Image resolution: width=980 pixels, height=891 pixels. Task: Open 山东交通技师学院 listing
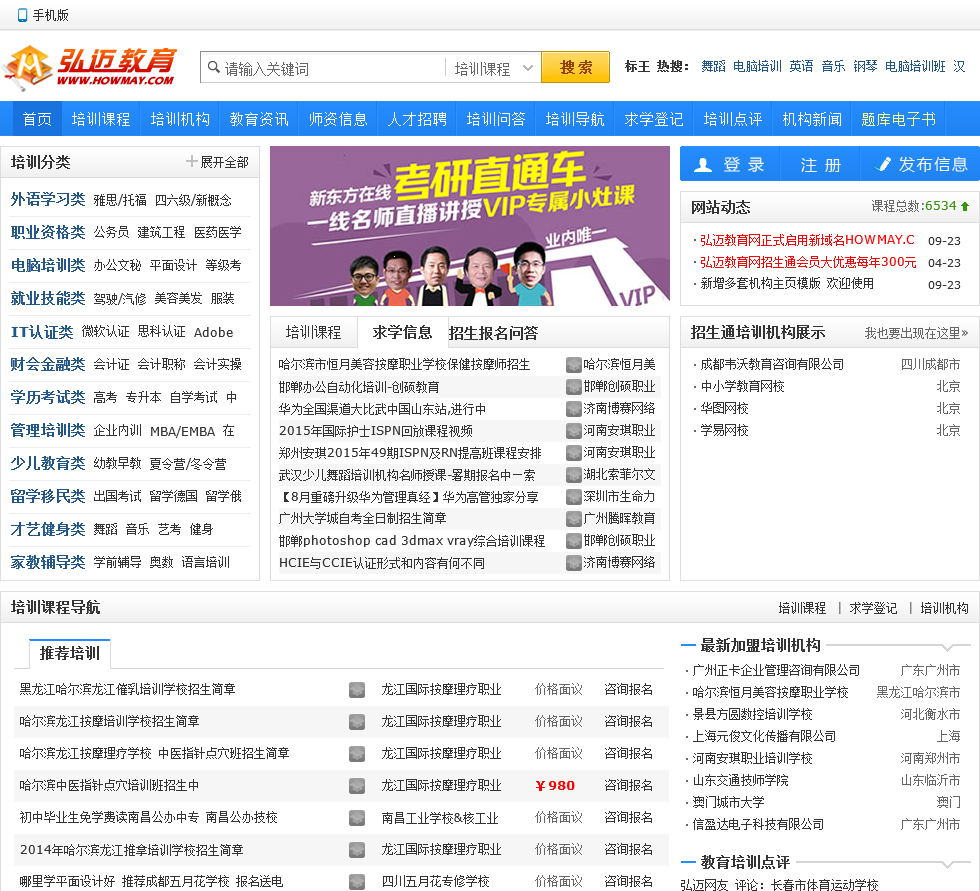pos(740,780)
